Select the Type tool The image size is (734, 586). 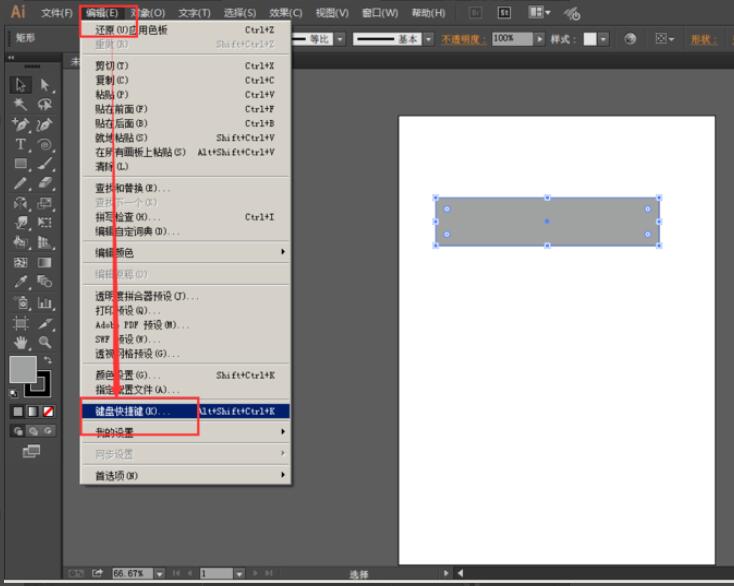coord(20,144)
